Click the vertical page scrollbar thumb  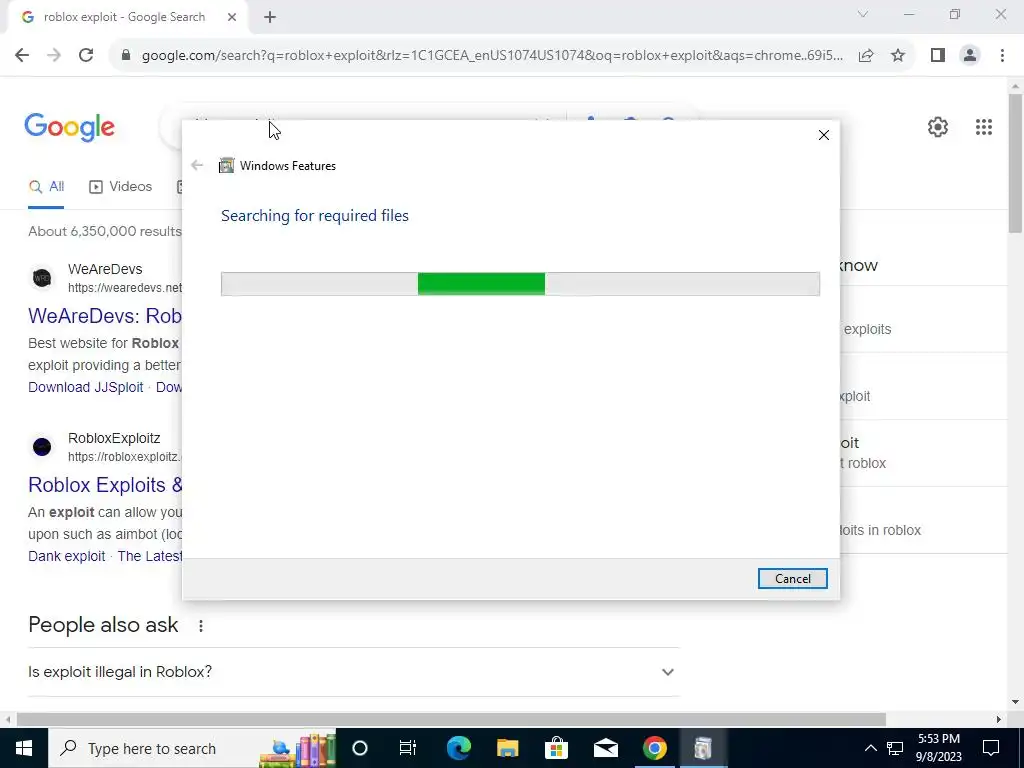[x=1015, y=163]
